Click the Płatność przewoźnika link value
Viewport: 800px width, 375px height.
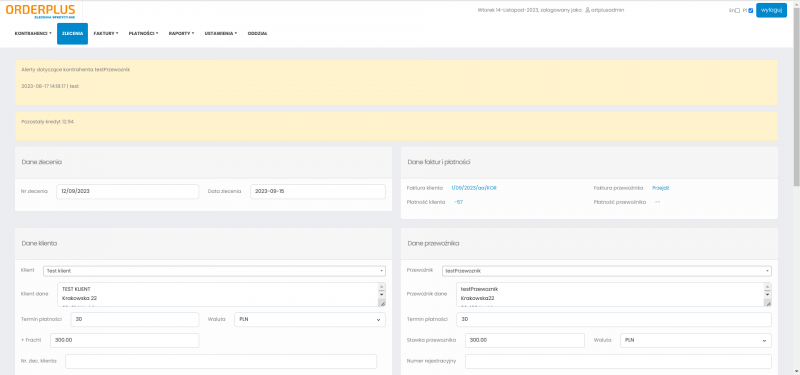[658, 202]
